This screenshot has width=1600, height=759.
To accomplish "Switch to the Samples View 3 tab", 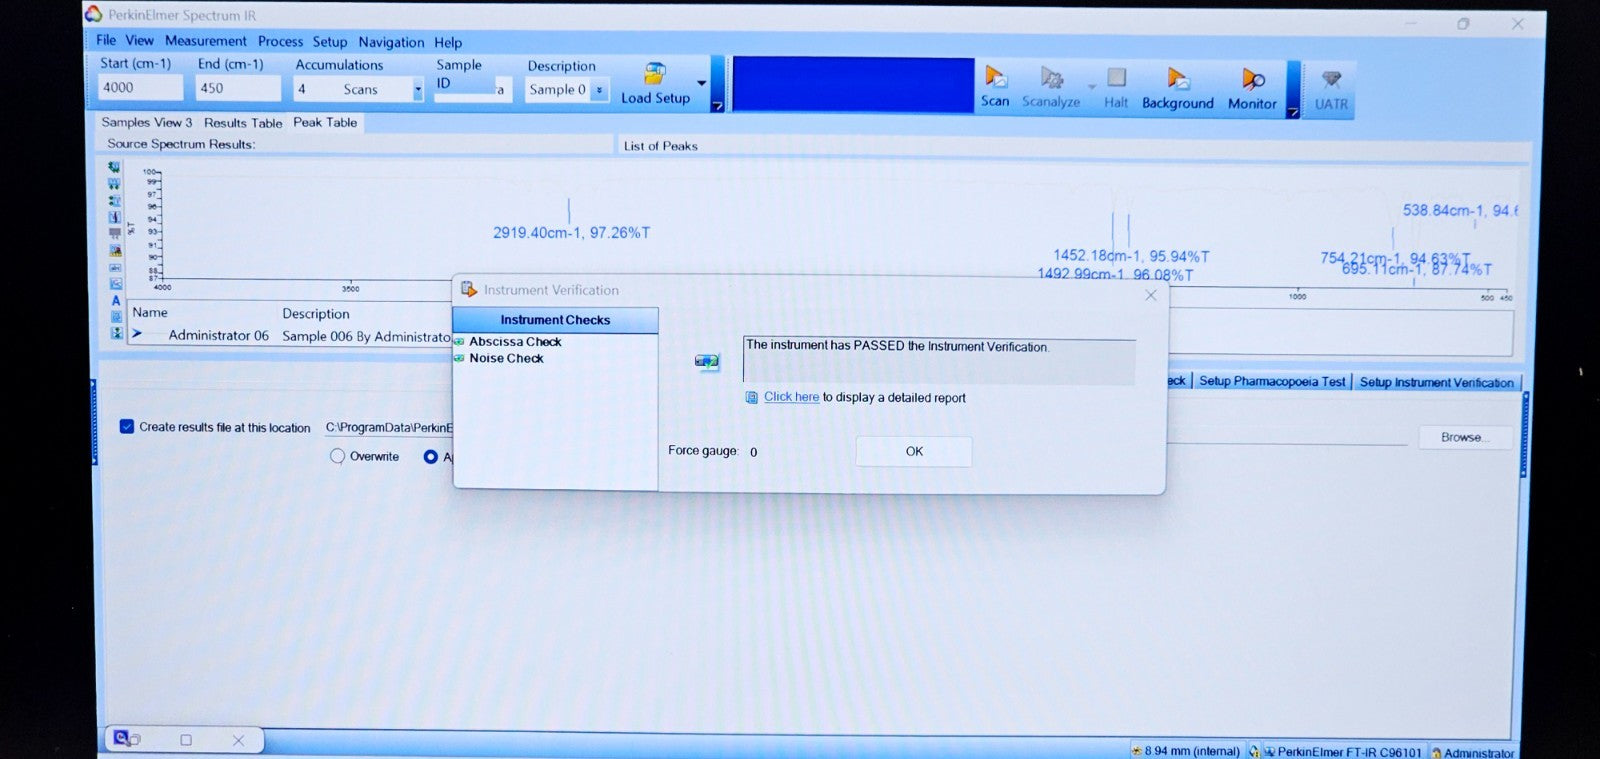I will [x=147, y=122].
